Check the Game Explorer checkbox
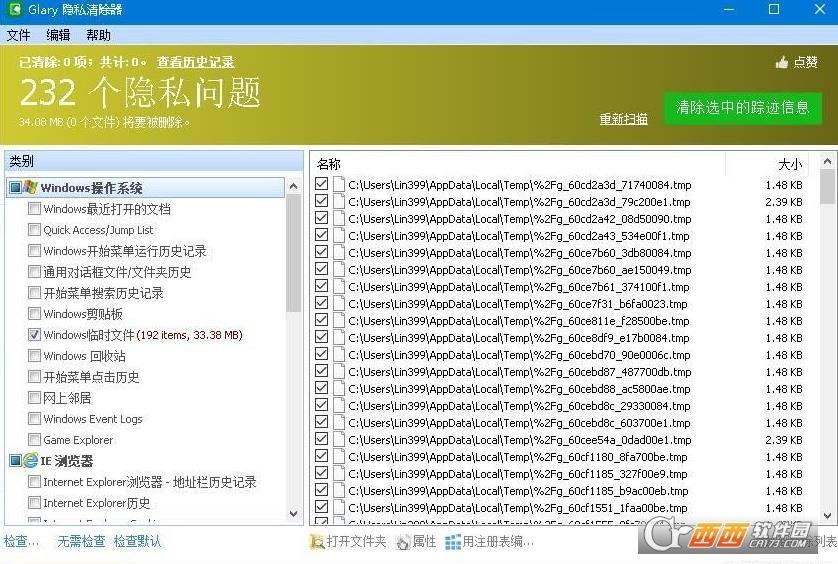The width and height of the screenshot is (838, 564). click(x=34, y=439)
